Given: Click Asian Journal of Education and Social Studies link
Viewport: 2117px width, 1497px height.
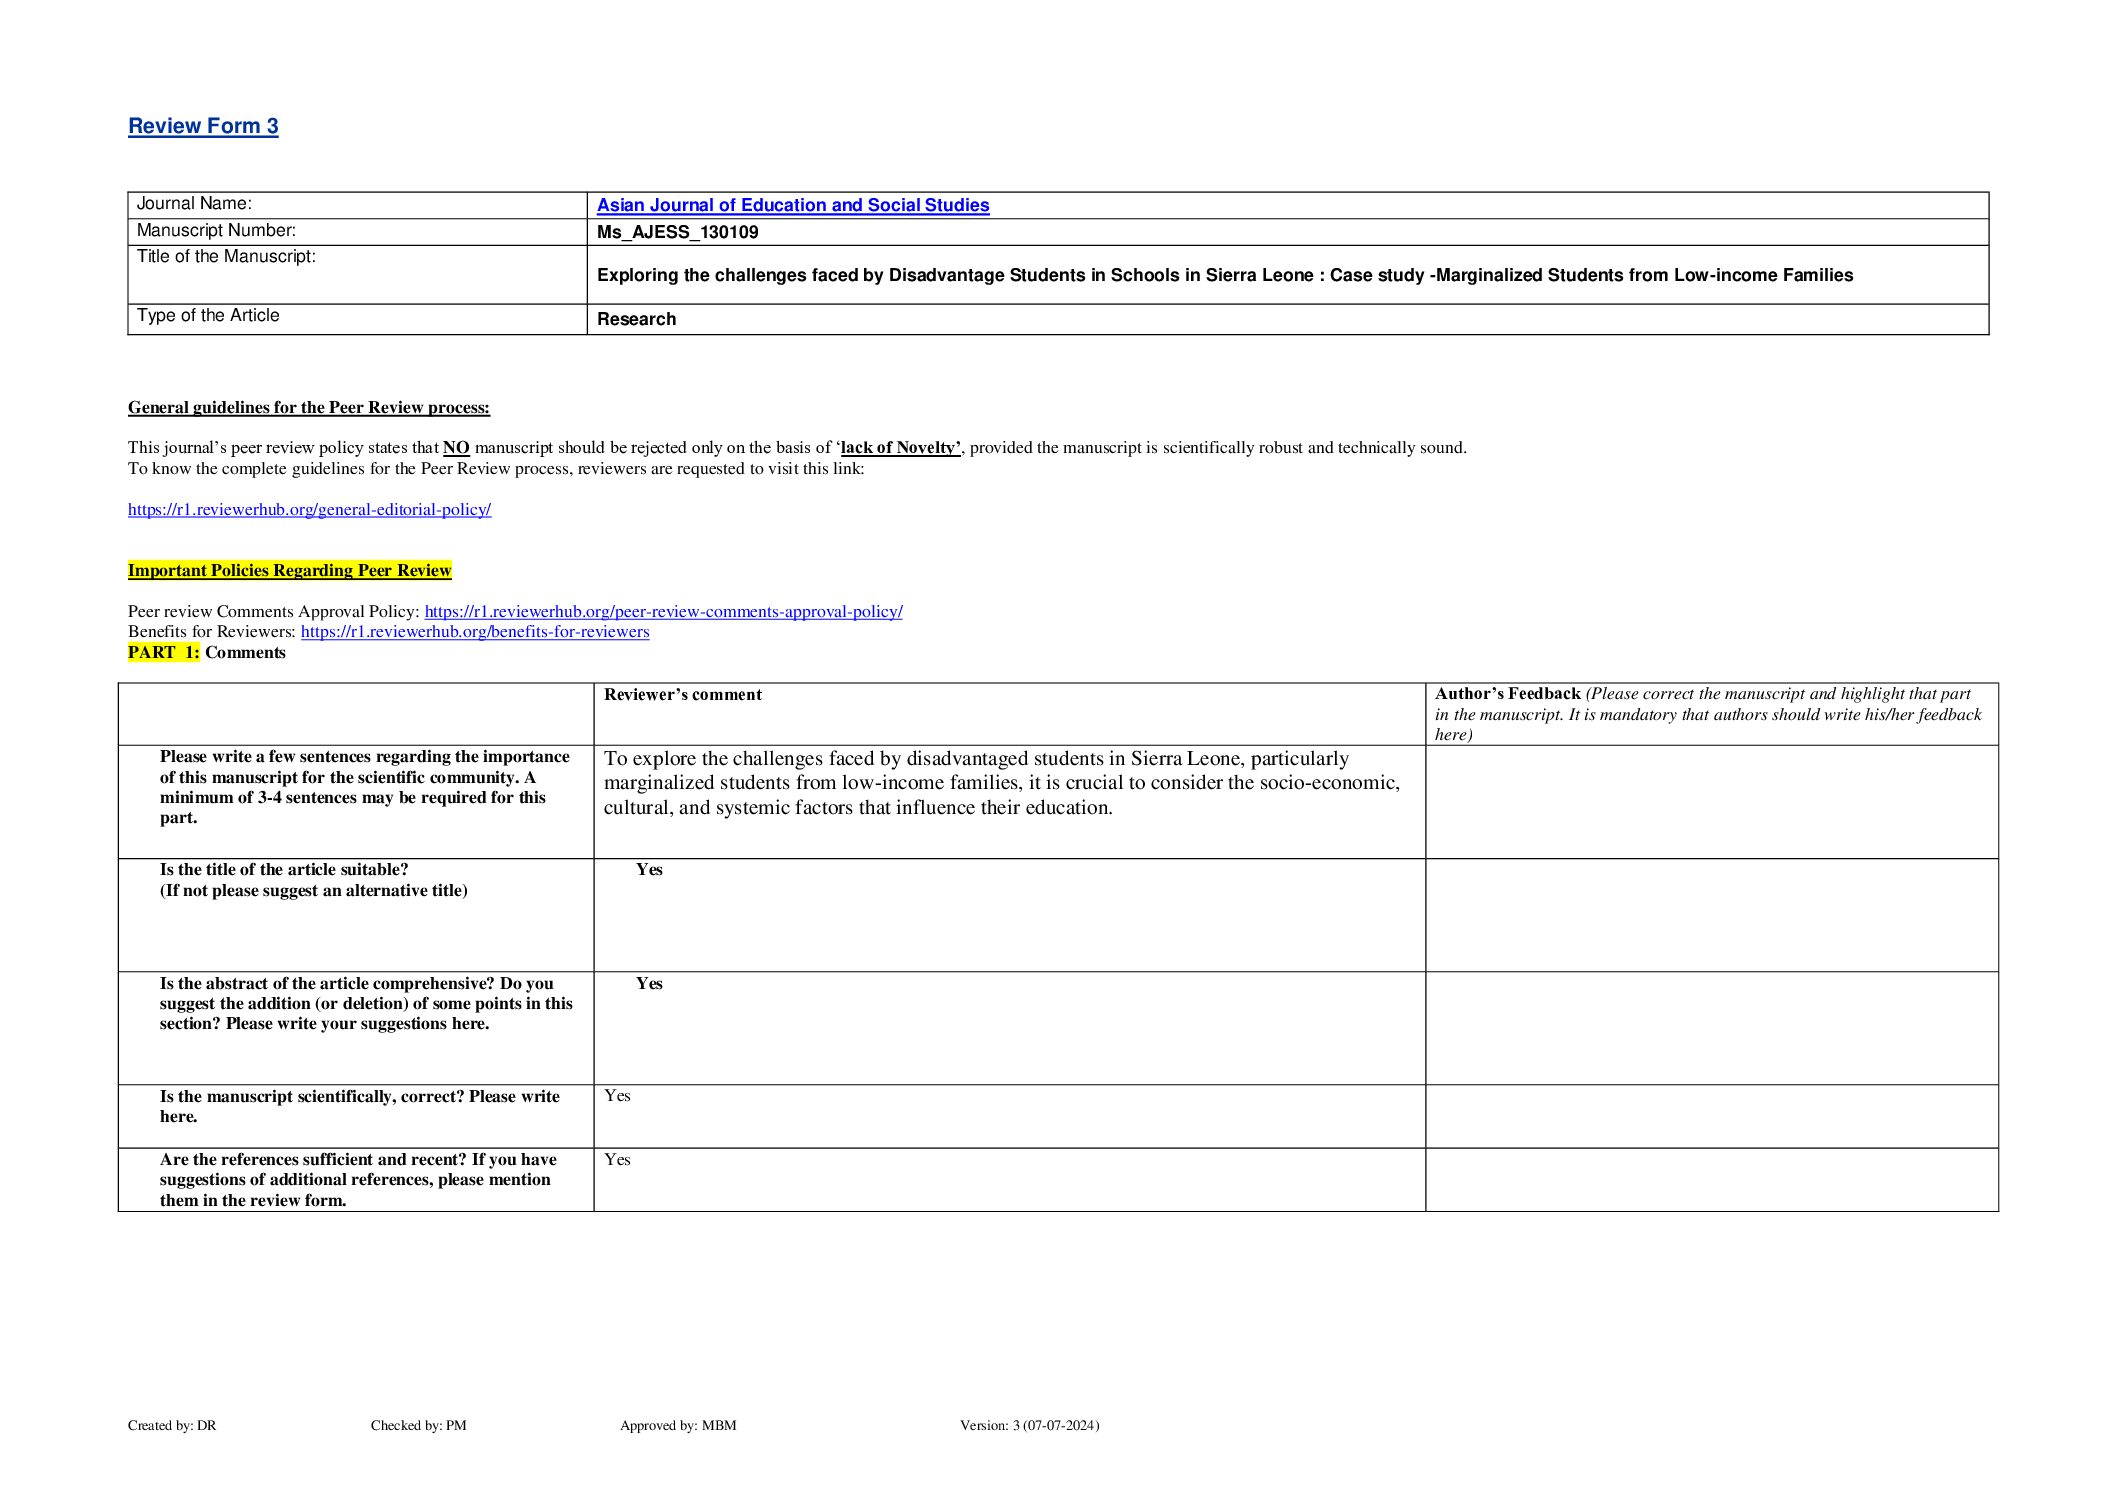Looking at the screenshot, I should (x=792, y=205).
